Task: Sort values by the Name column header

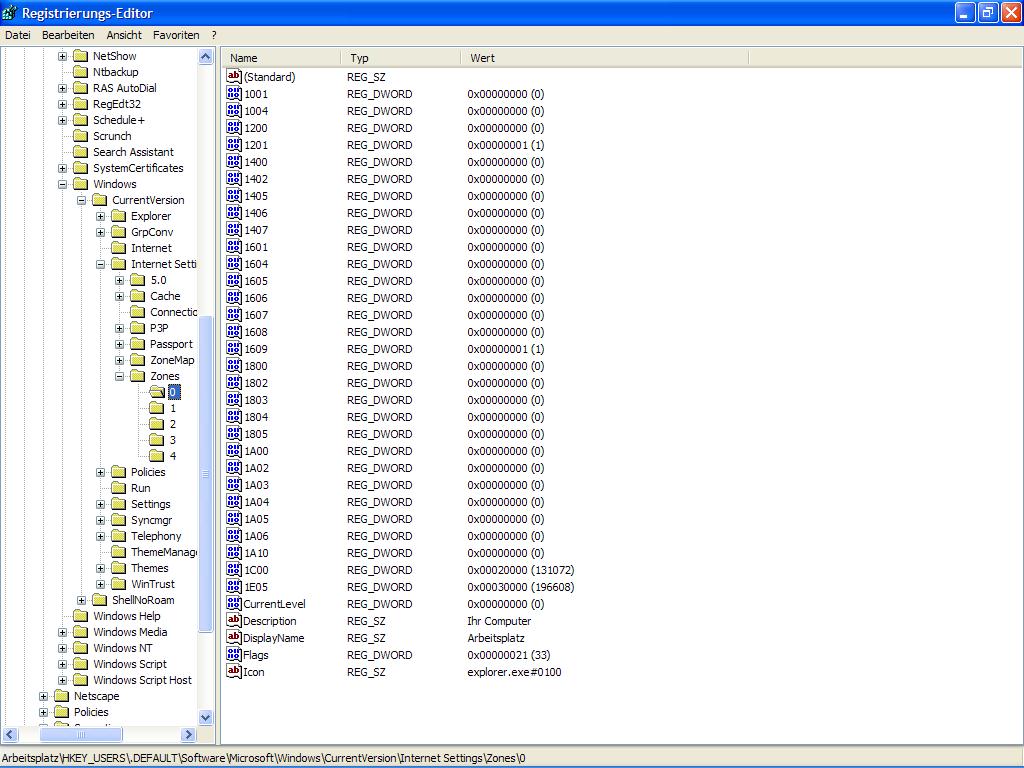Action: (282, 58)
